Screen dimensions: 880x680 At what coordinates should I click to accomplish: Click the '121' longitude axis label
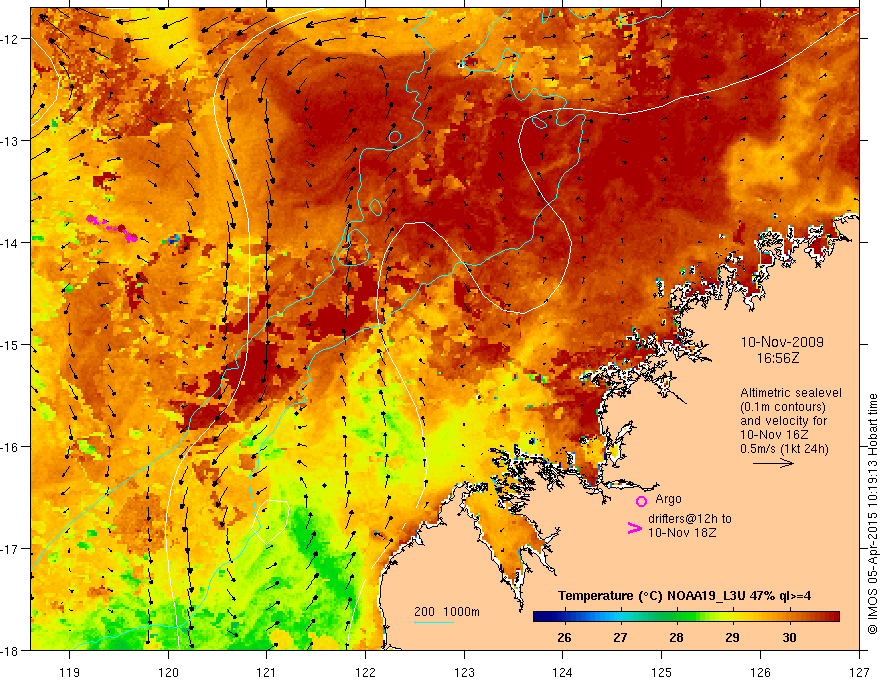click(267, 672)
